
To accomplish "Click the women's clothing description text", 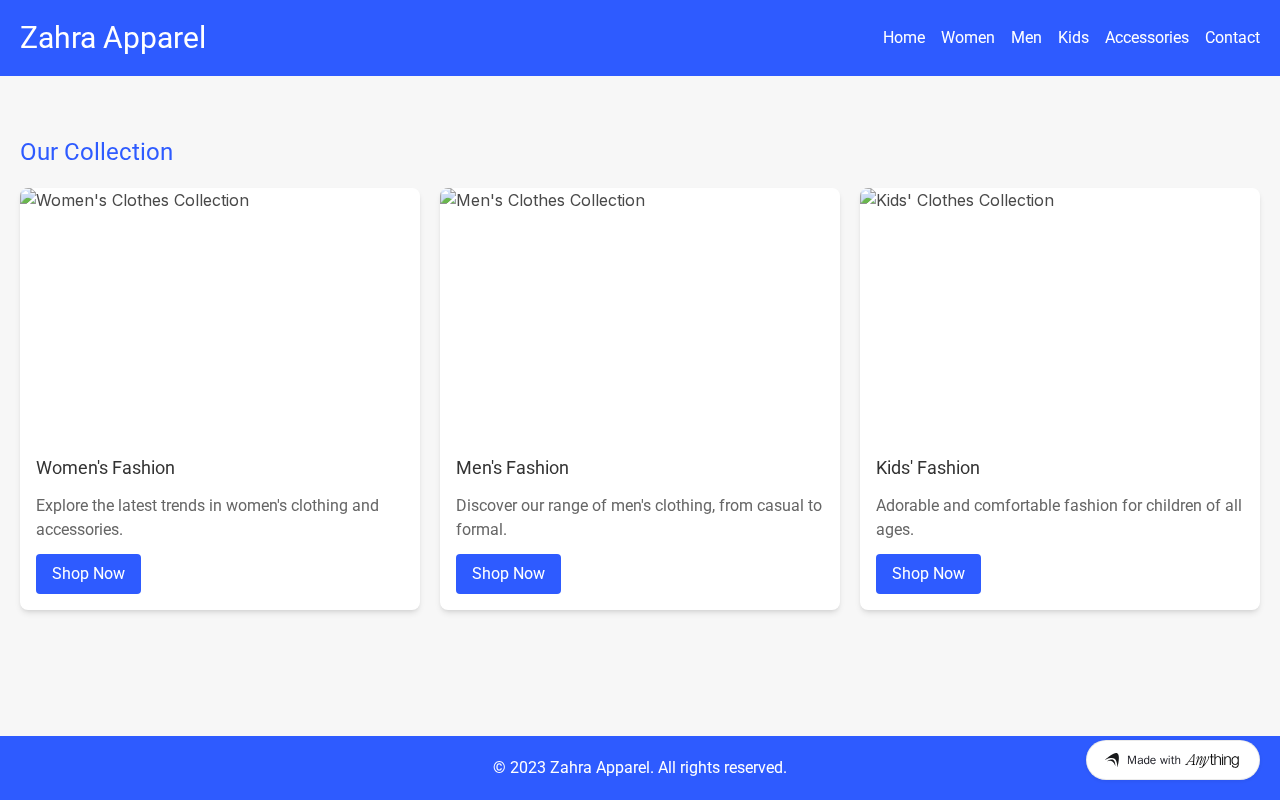I will [x=207, y=517].
